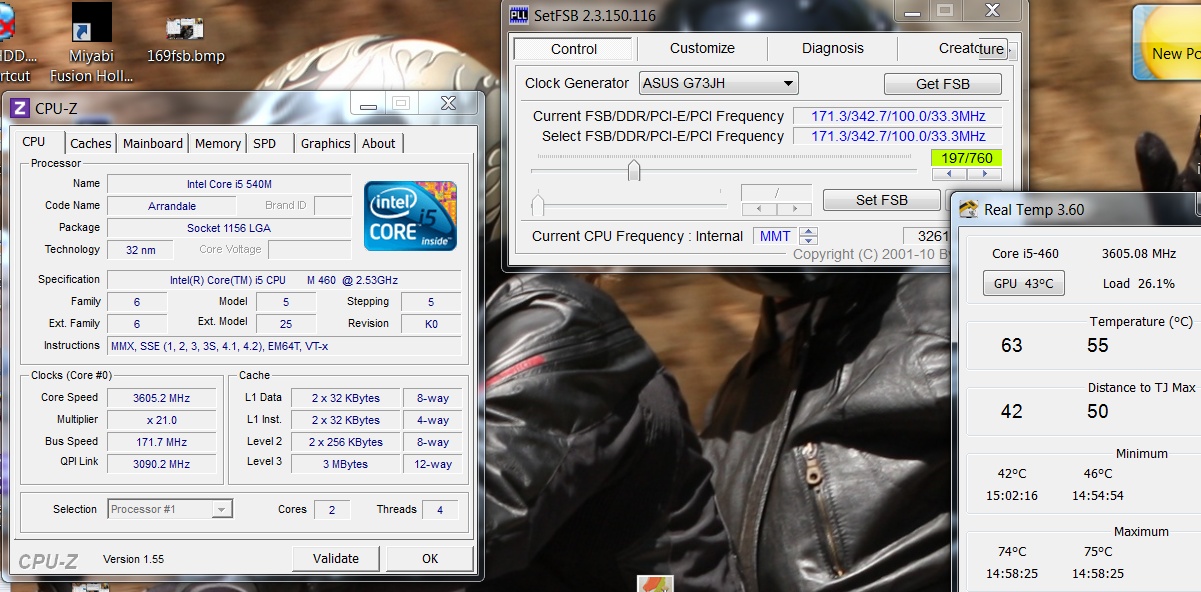
Task: Click the main FSB slider thumb
Action: coord(634,171)
